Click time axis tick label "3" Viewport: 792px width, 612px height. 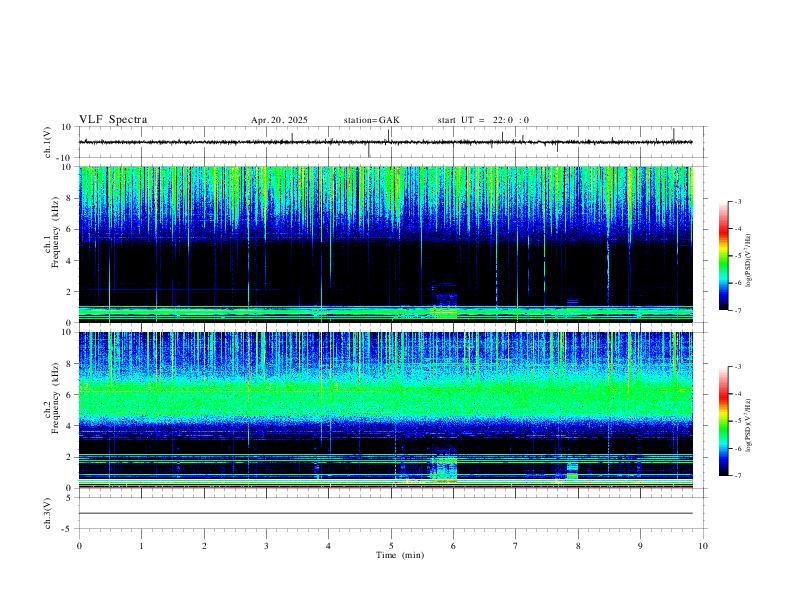(266, 546)
